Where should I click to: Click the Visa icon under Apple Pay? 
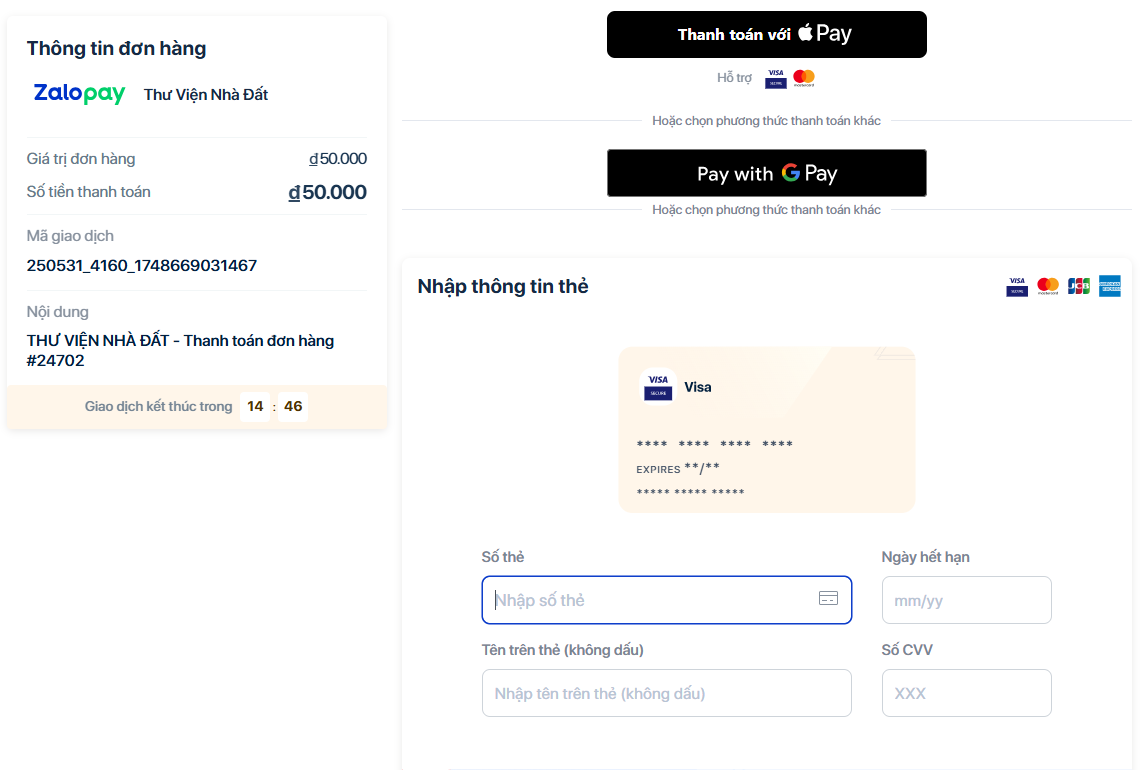click(x=775, y=79)
